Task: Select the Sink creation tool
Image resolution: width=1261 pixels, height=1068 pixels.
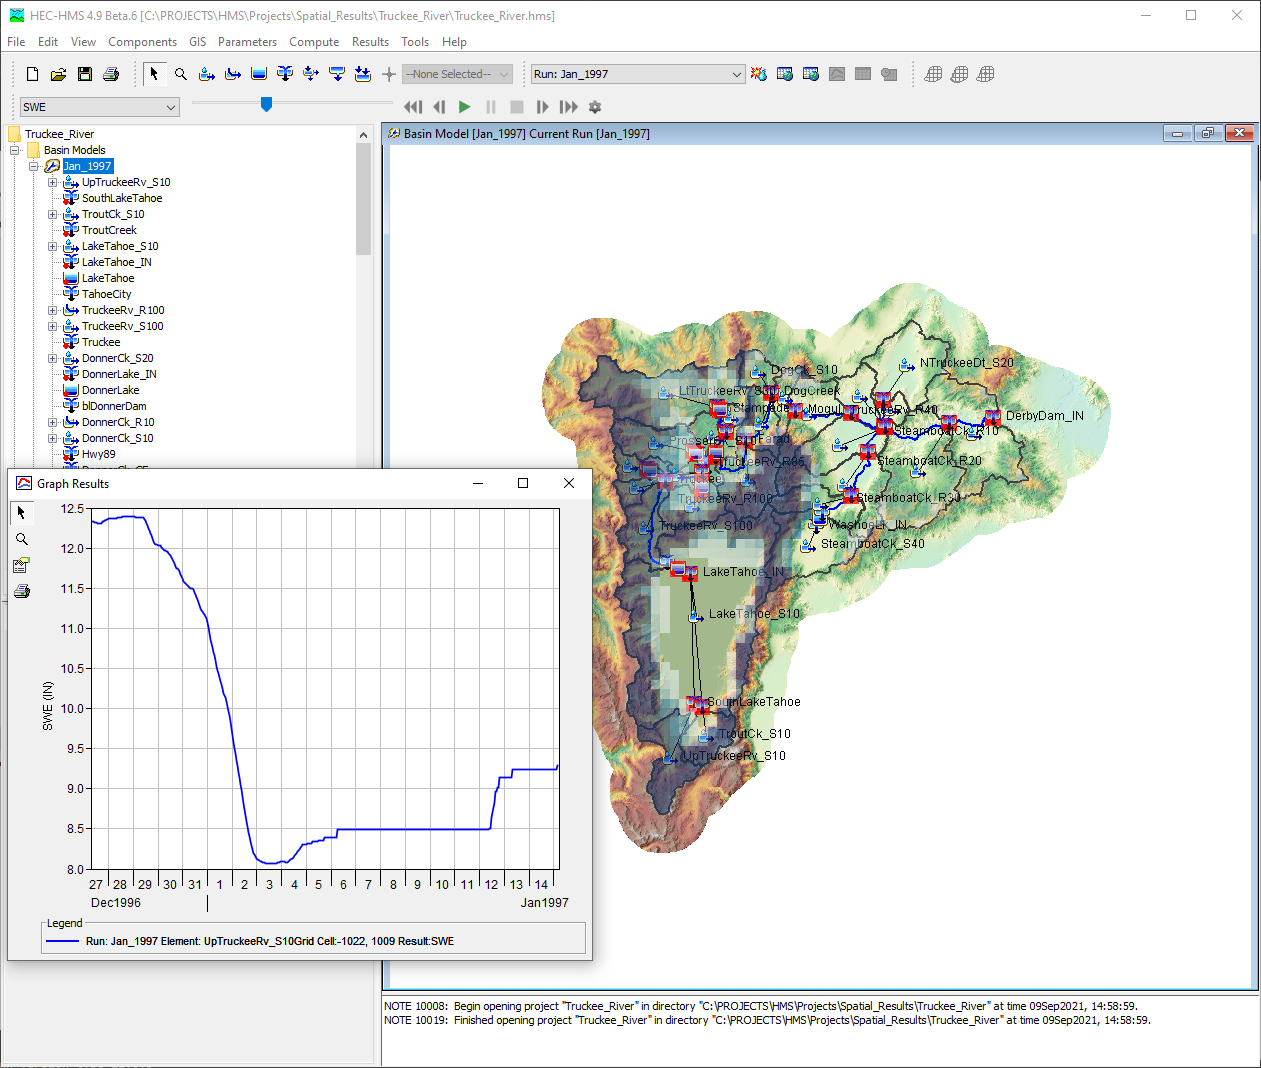Action: pyautogui.click(x=363, y=74)
